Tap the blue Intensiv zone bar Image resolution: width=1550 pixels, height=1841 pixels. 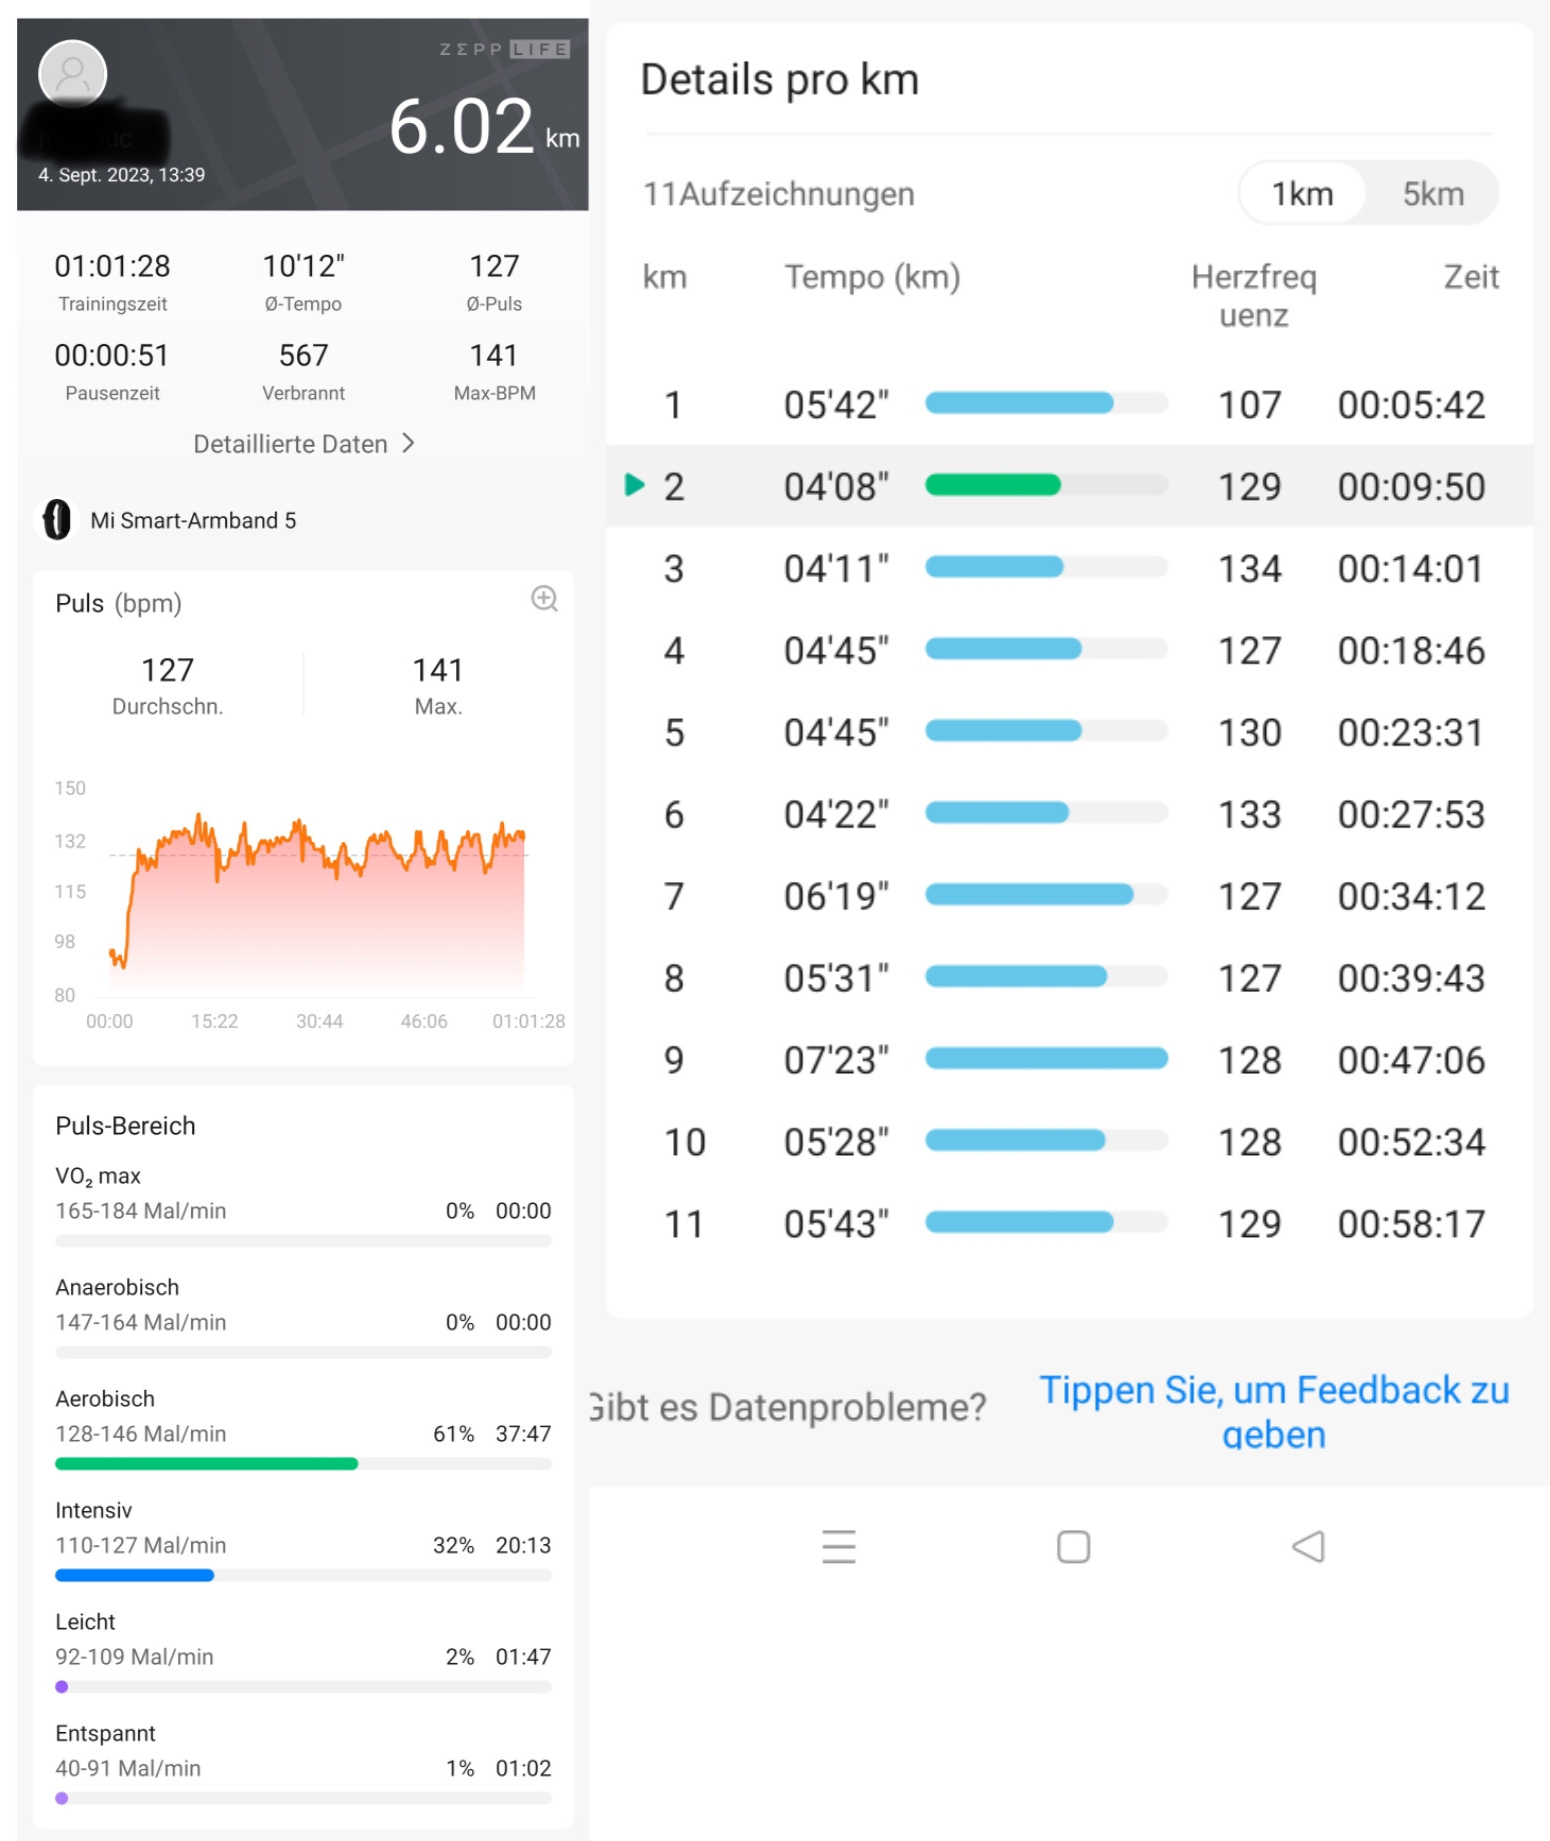(135, 1575)
